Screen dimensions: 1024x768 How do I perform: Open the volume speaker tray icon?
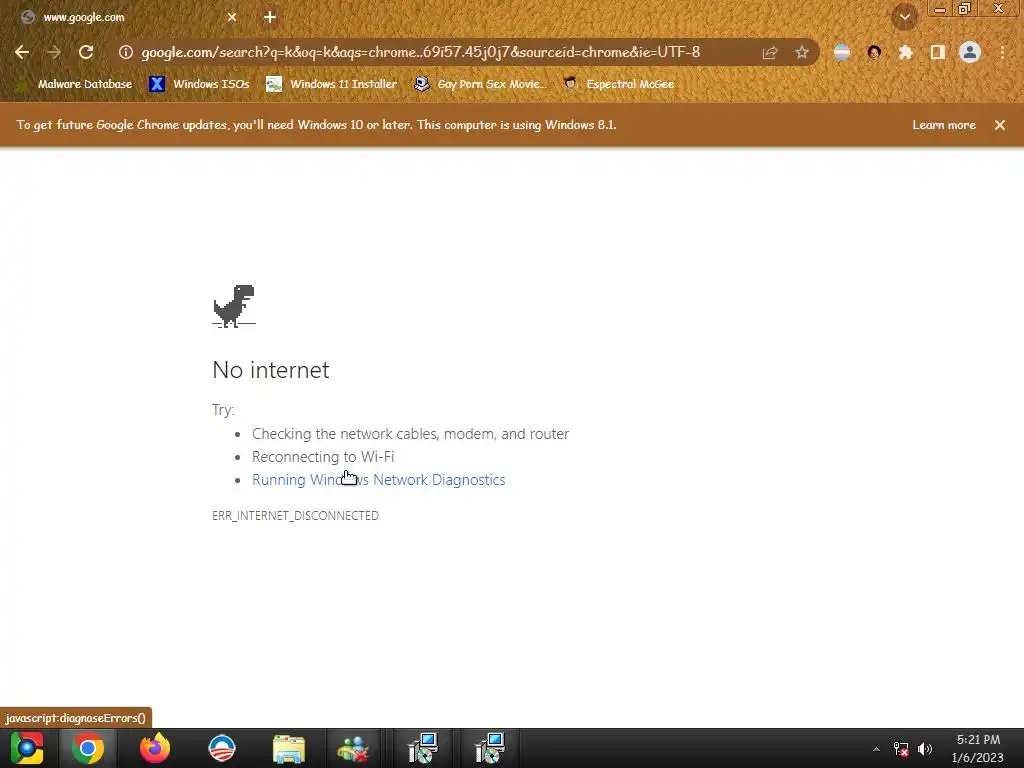pos(925,749)
